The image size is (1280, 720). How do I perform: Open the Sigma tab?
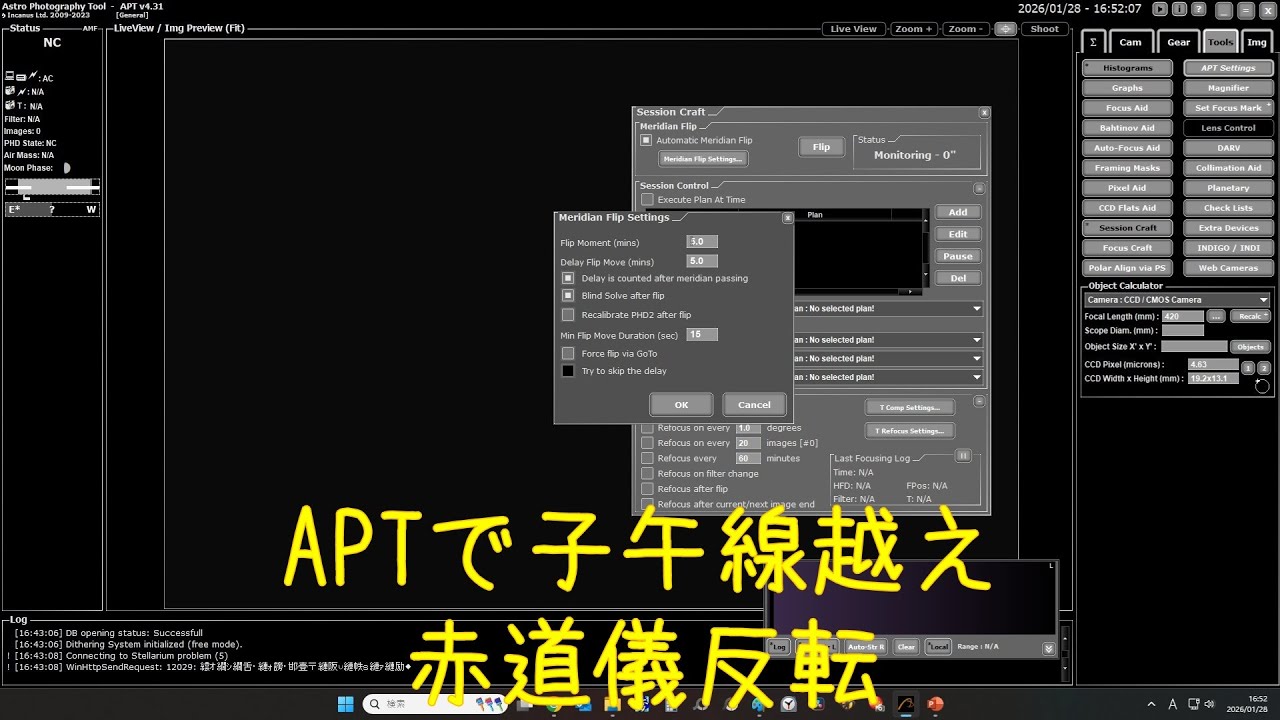click(x=1093, y=42)
